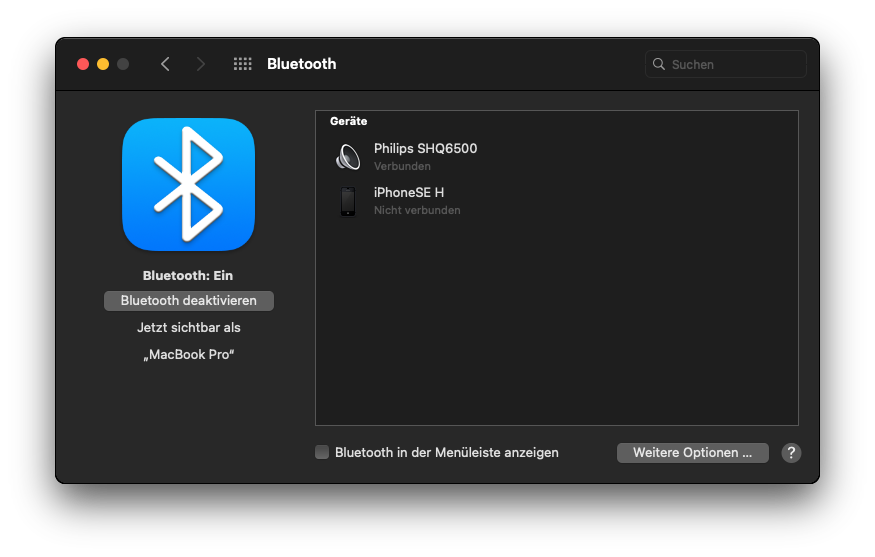Click the Bluetooth window title
The height and width of the screenshot is (557, 875).
click(301, 64)
